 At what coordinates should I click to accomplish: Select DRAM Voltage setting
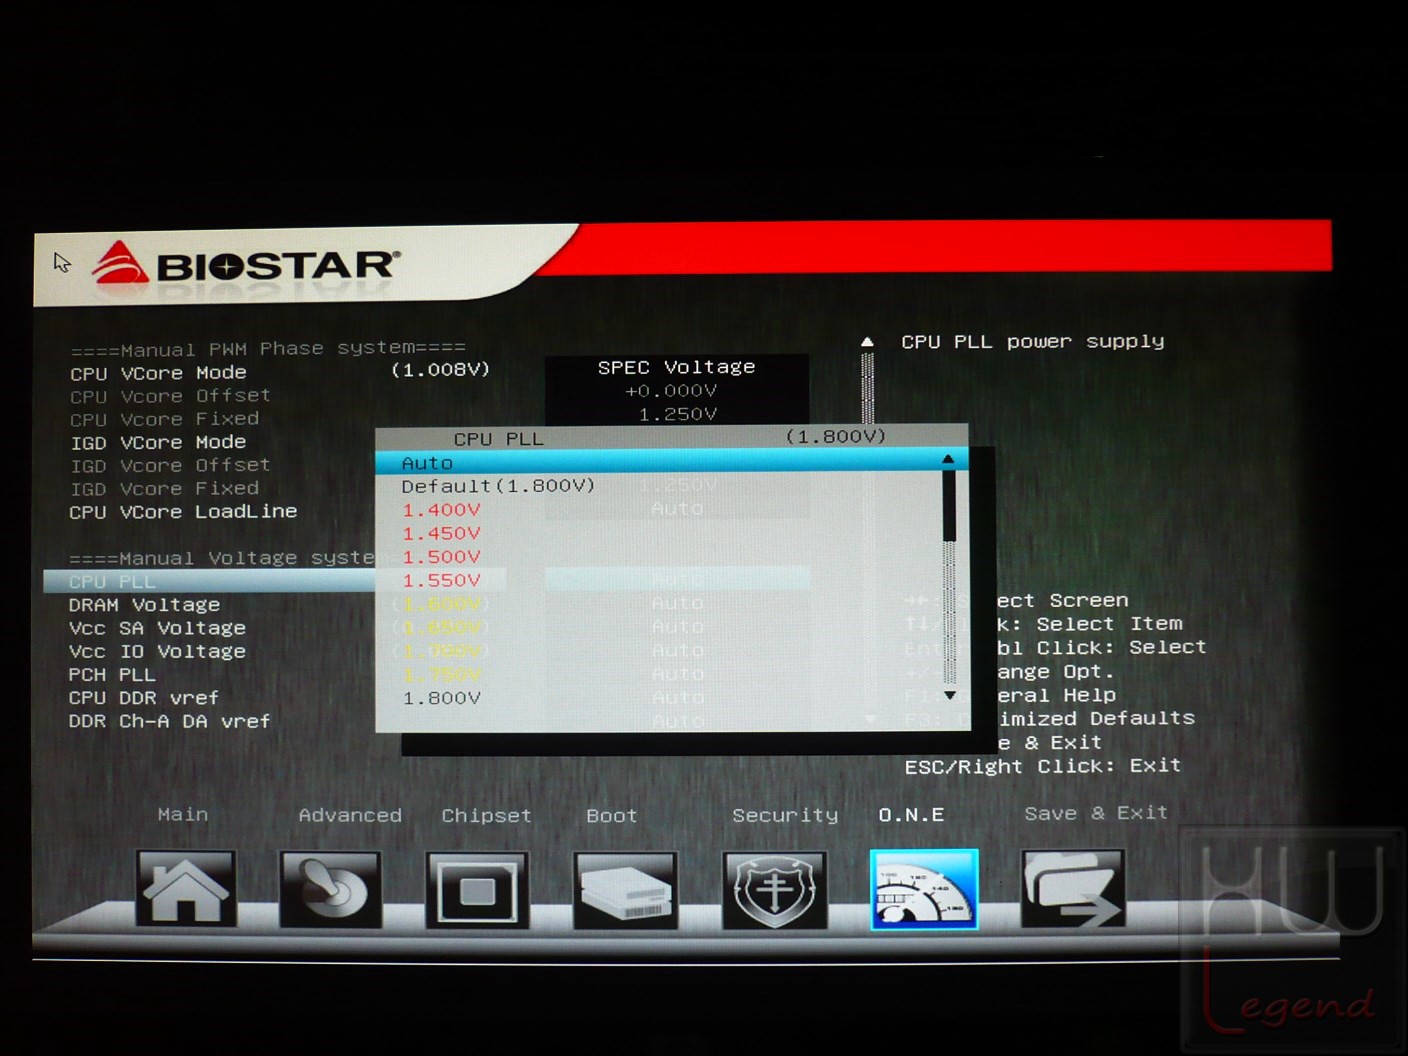coord(144,605)
